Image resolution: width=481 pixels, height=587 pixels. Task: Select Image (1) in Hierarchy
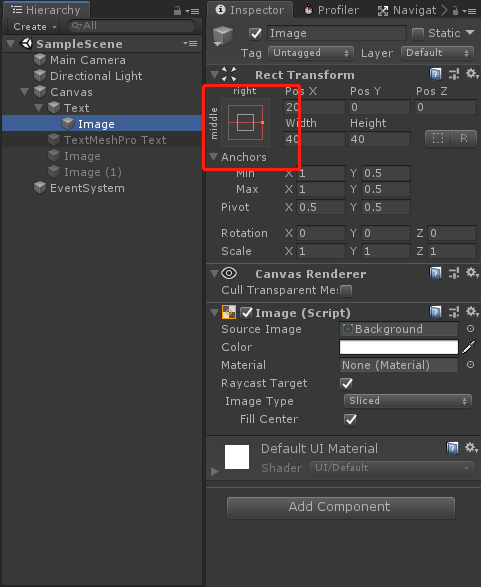[x=92, y=172]
